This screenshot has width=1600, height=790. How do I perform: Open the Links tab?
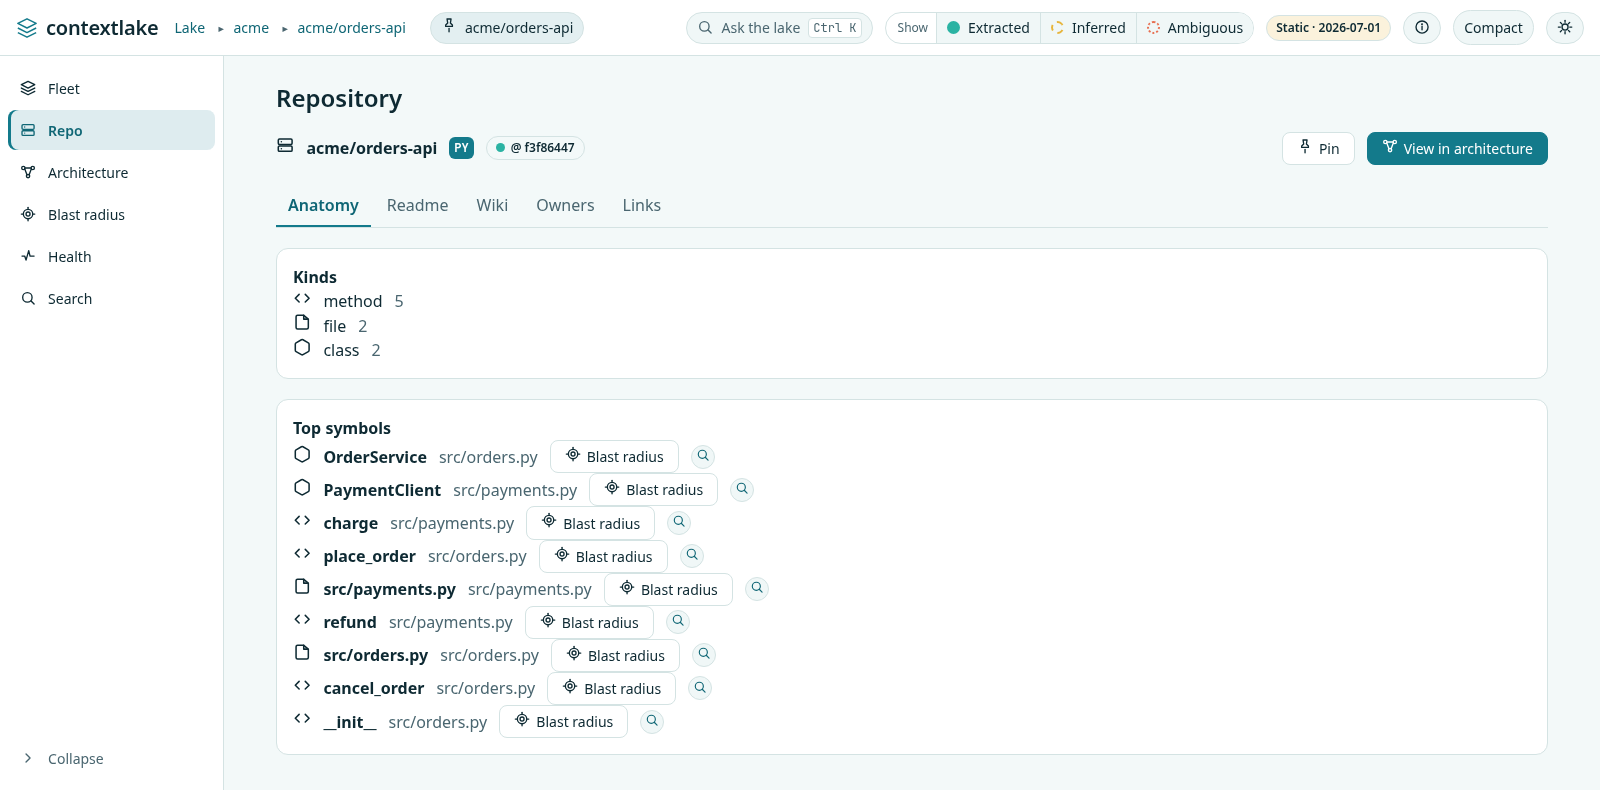(x=641, y=205)
